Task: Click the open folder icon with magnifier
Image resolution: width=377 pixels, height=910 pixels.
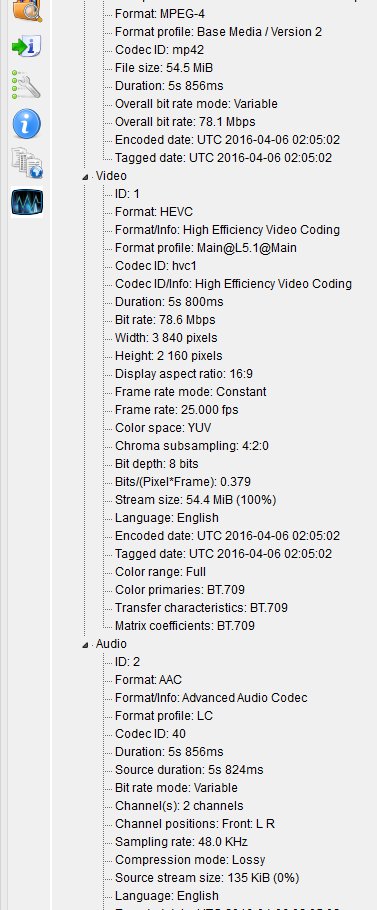Action: [27, 10]
